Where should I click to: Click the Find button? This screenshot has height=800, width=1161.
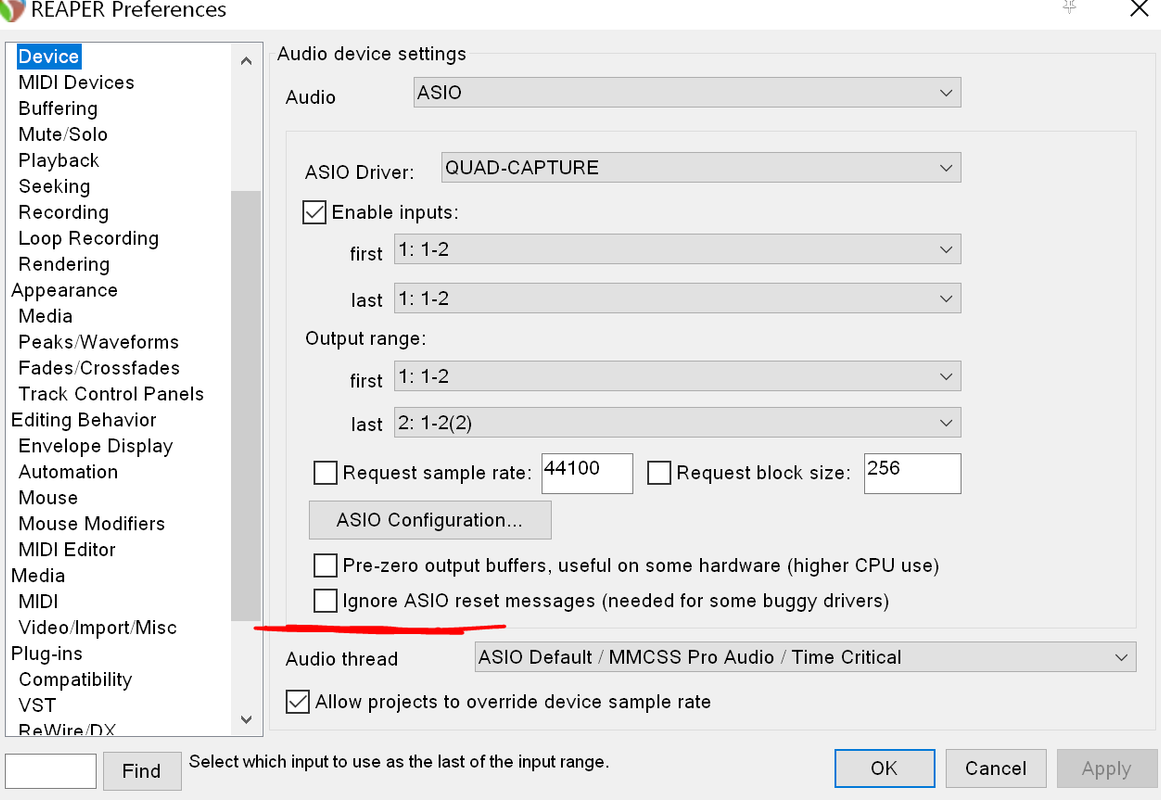[x=142, y=771]
